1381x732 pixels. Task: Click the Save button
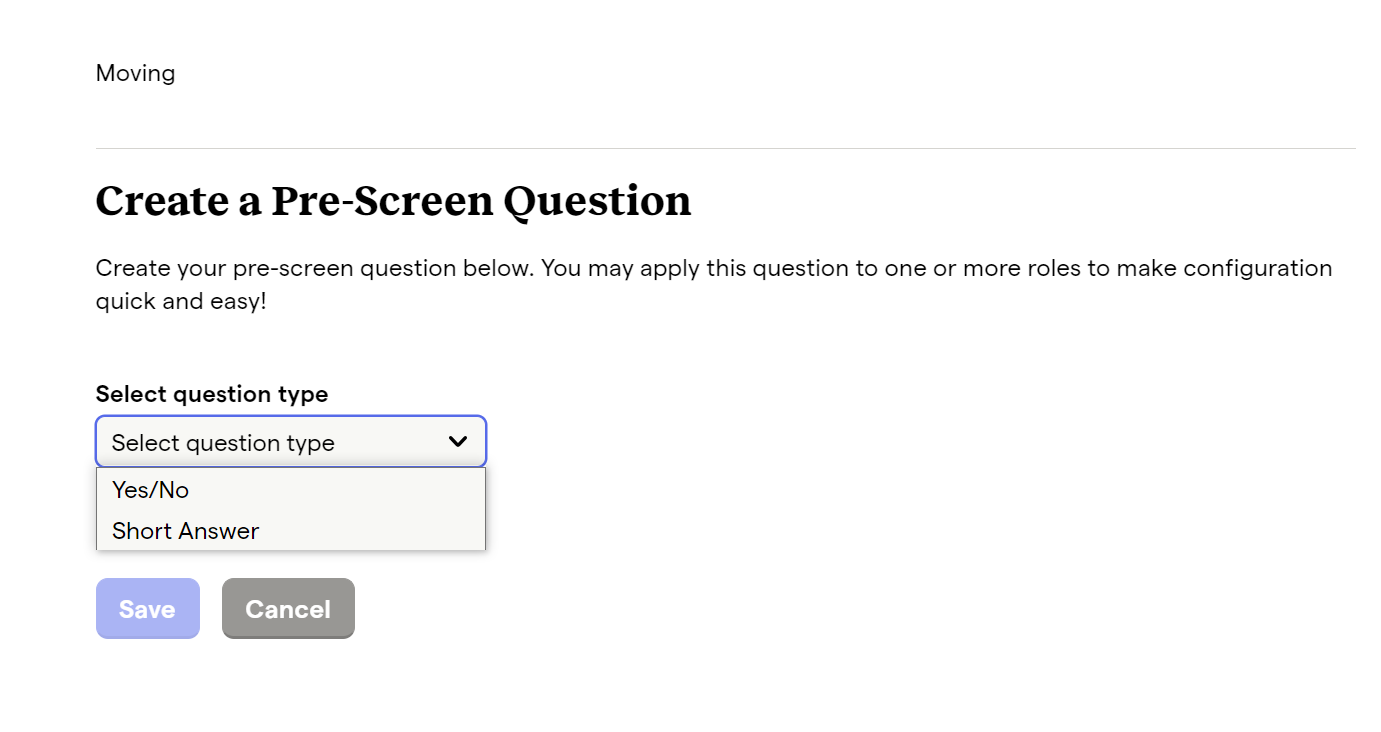pyautogui.click(x=148, y=608)
